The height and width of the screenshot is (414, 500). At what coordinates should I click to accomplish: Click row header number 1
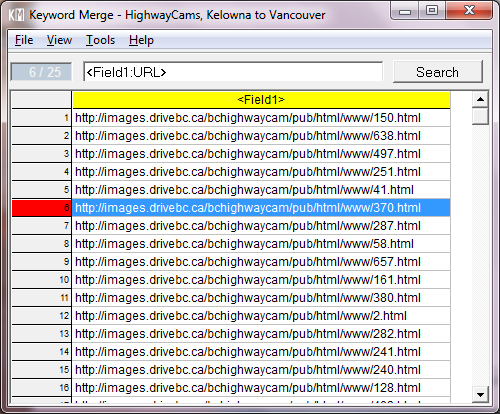point(42,118)
